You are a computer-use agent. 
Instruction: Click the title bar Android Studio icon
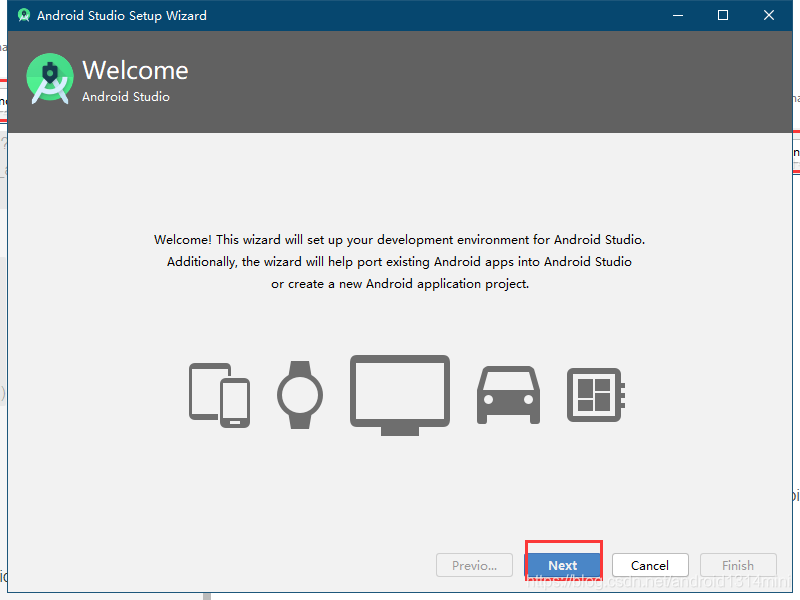click(x=23, y=15)
